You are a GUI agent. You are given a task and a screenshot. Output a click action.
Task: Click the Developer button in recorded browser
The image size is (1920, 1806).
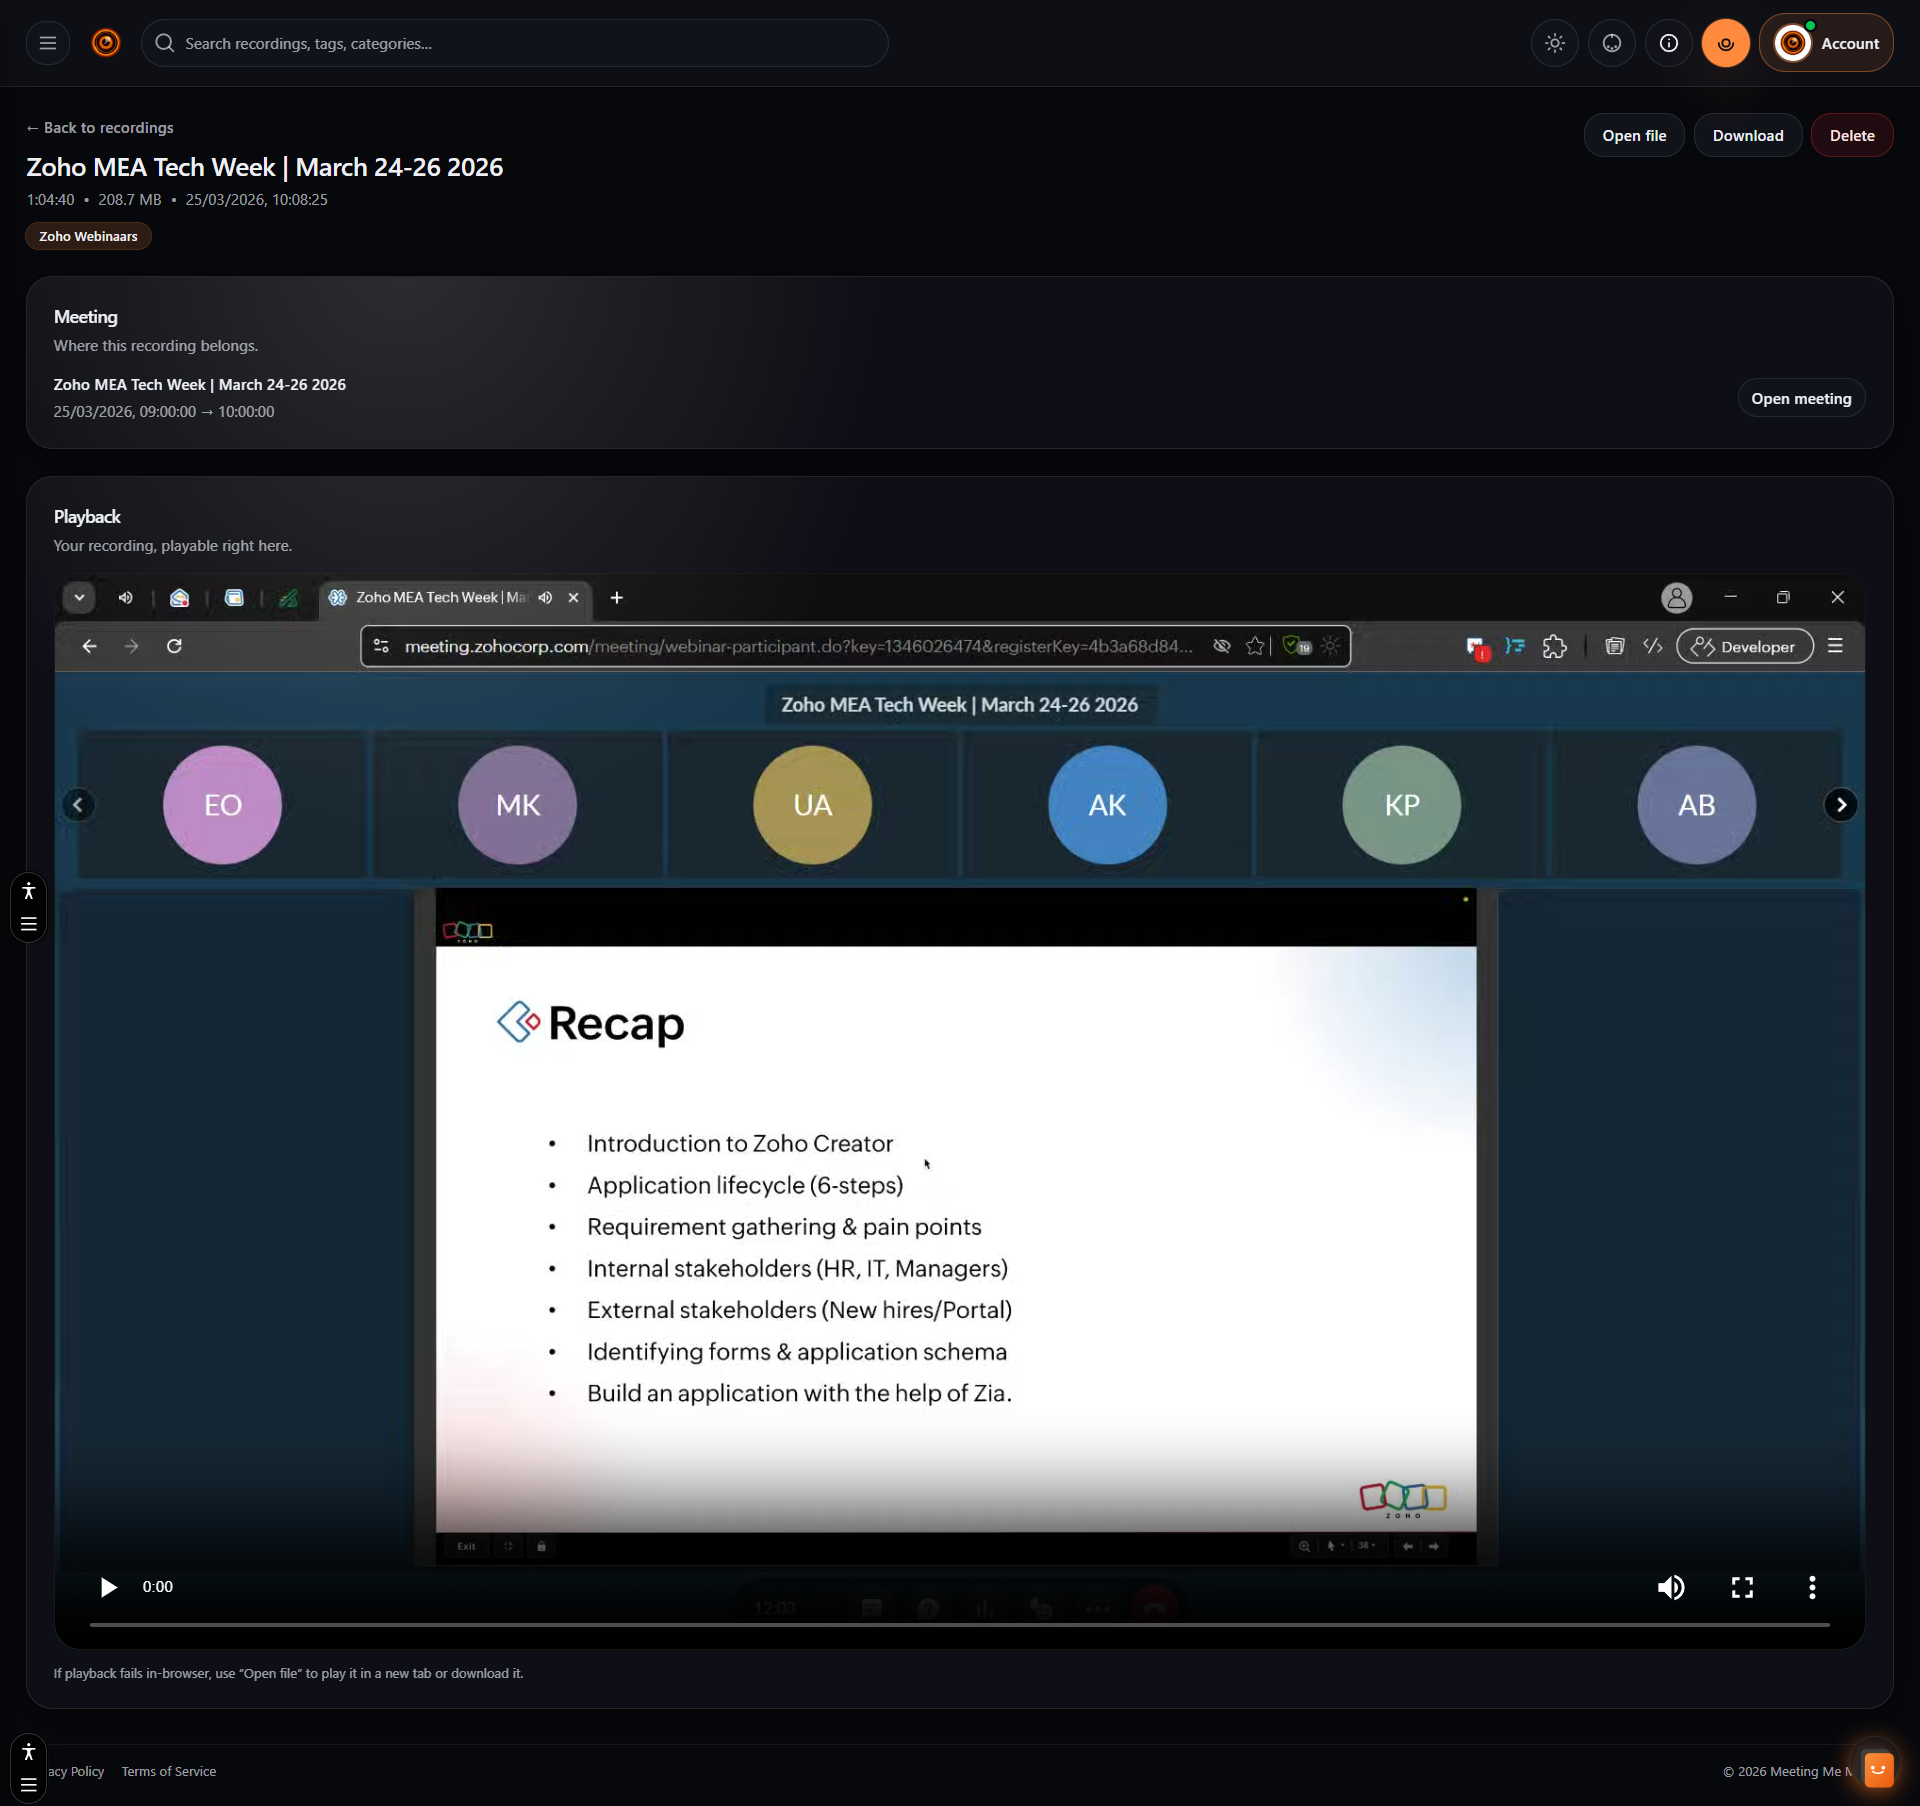(1744, 647)
